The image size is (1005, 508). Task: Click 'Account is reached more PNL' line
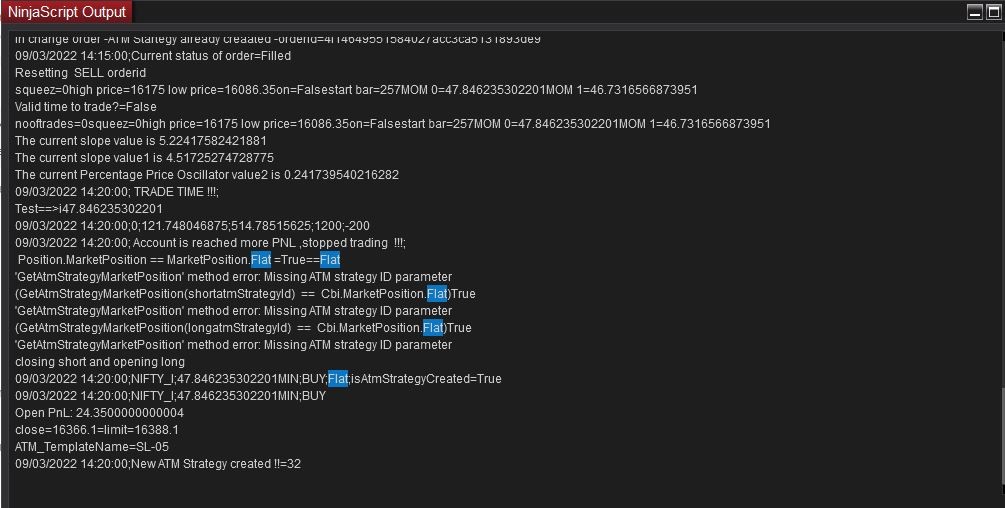coord(210,243)
